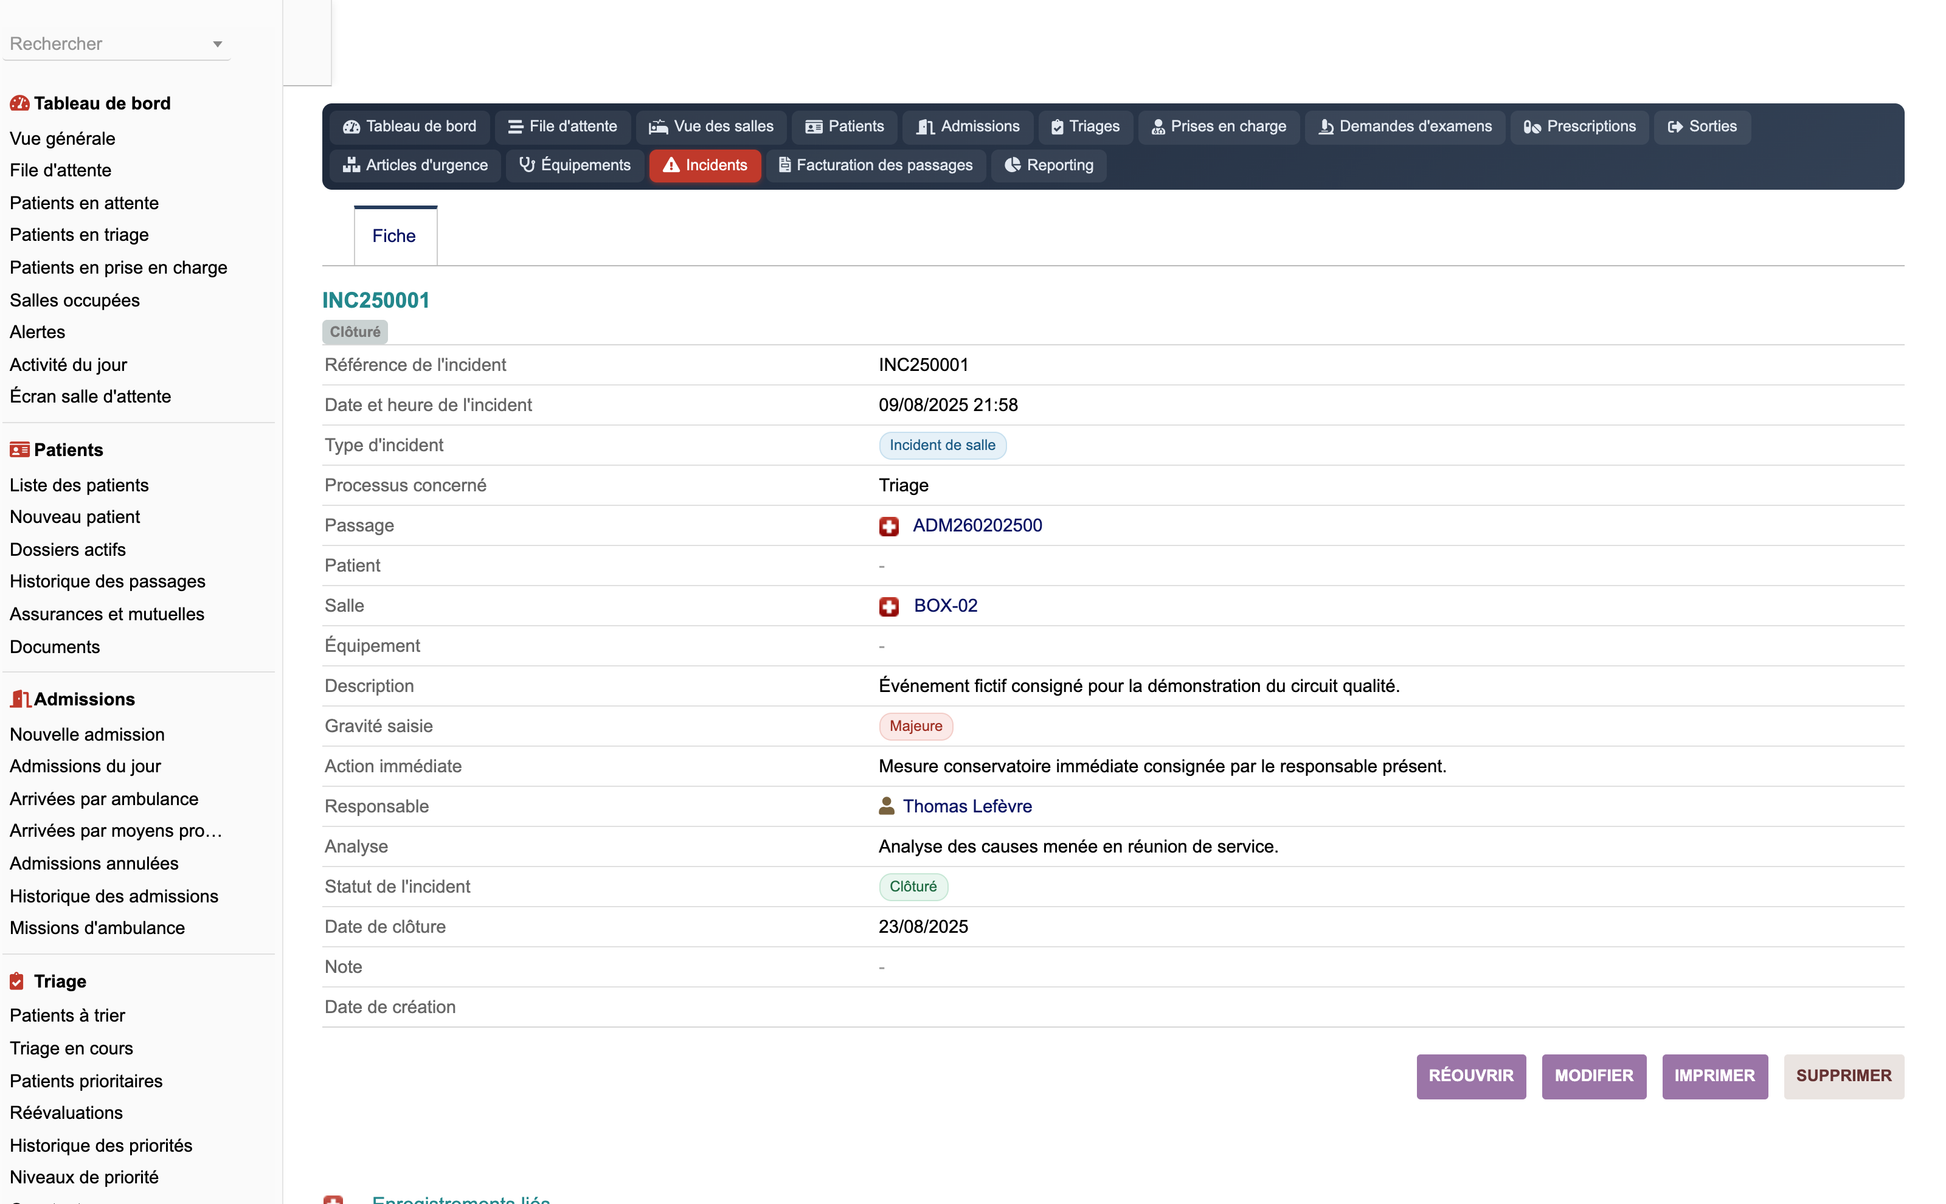Click the Admissions sidebar door icon

(19, 699)
